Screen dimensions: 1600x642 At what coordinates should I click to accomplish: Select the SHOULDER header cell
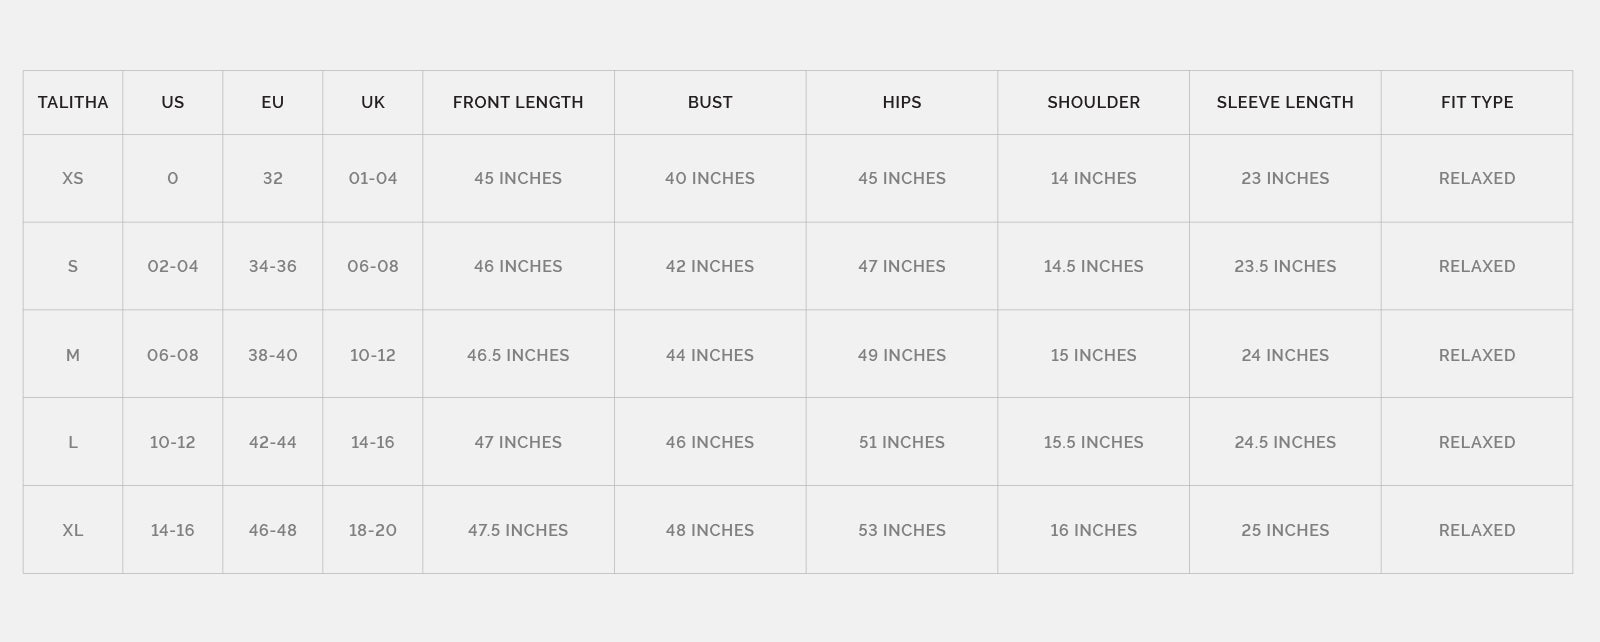(x=1093, y=102)
